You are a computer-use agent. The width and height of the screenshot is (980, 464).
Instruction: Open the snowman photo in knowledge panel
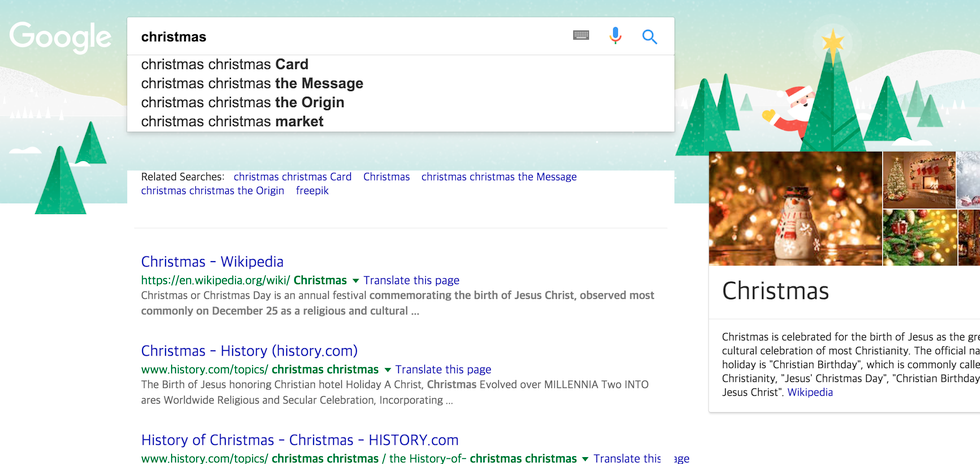pos(795,208)
